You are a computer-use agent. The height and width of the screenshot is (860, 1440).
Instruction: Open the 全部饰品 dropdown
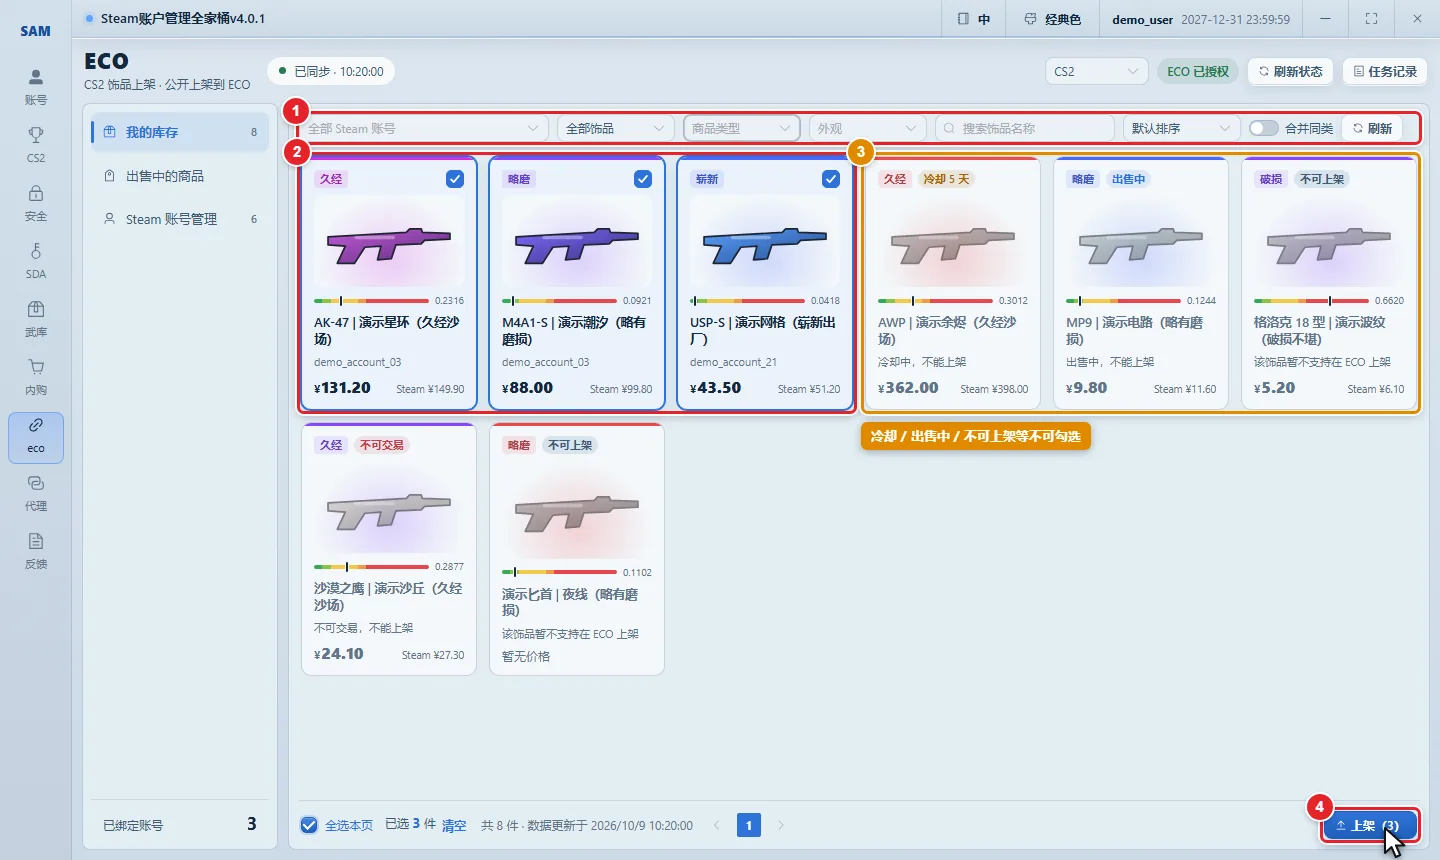[615, 128]
